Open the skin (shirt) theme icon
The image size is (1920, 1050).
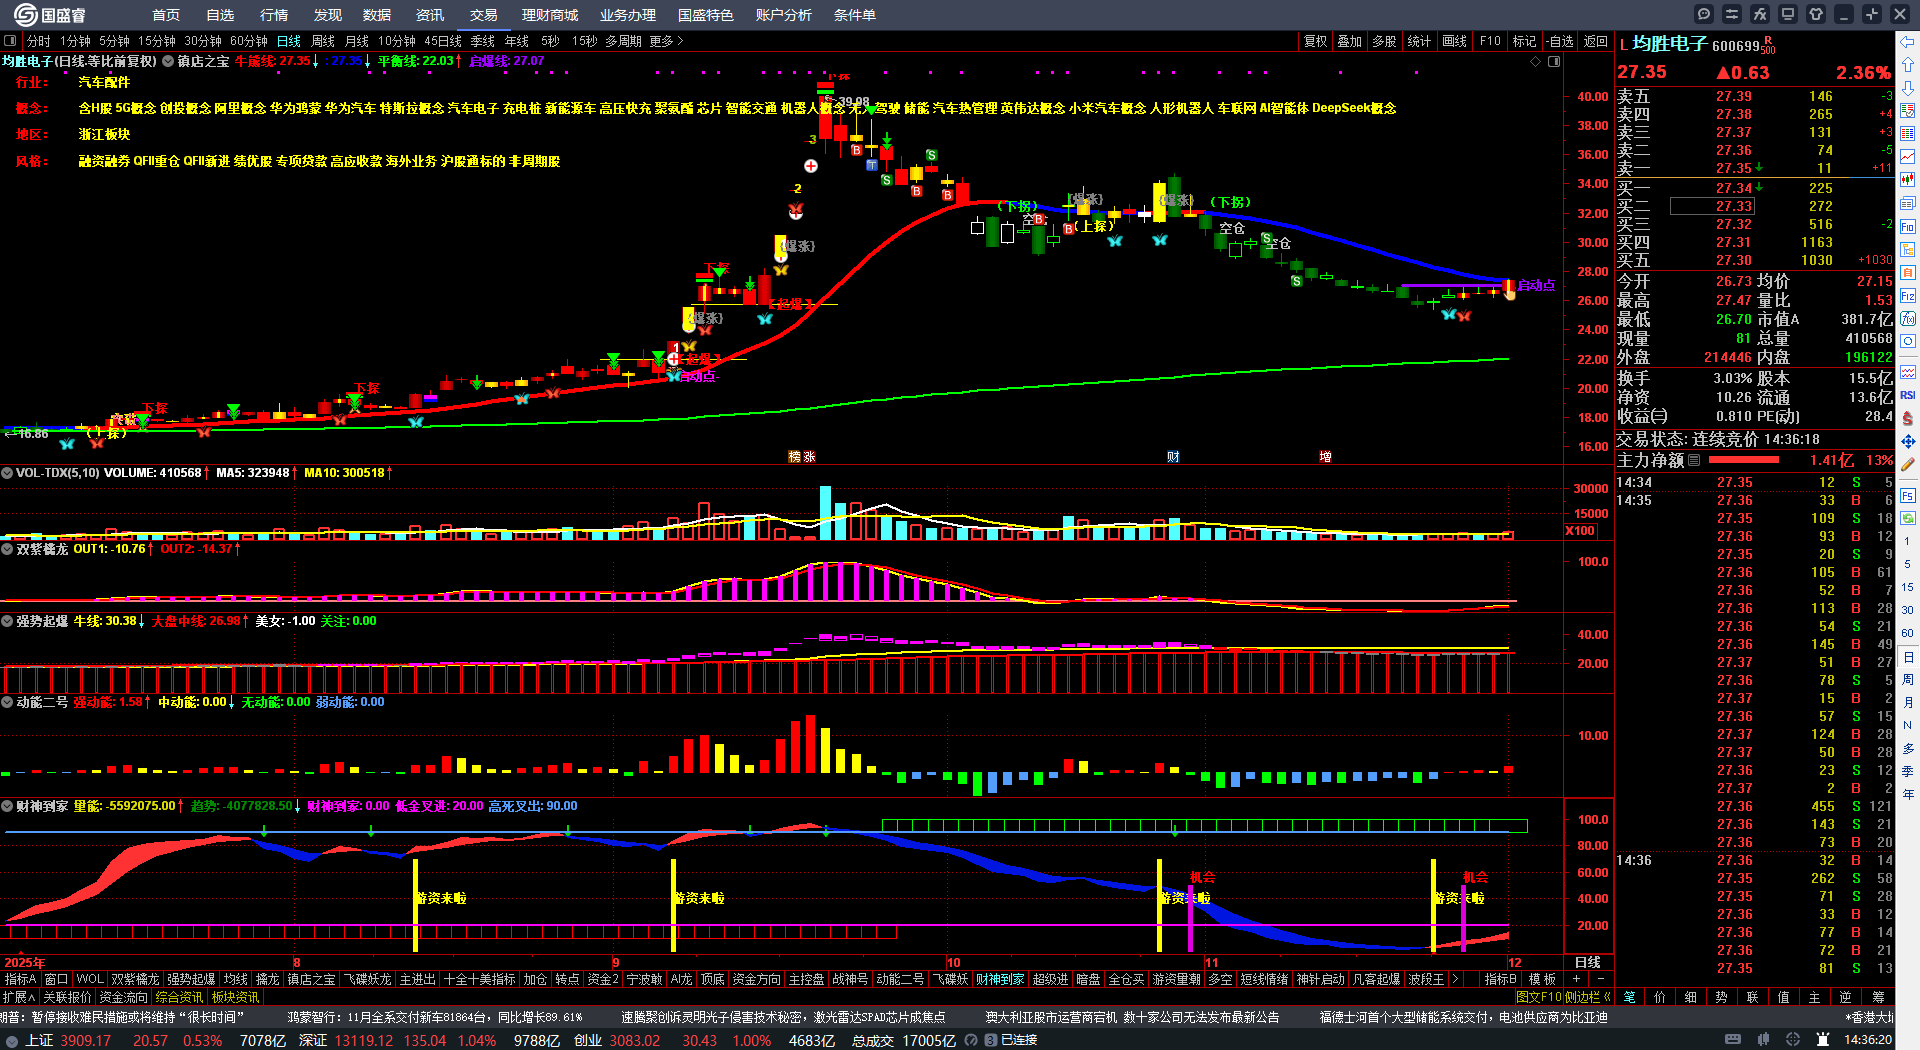[x=1816, y=14]
